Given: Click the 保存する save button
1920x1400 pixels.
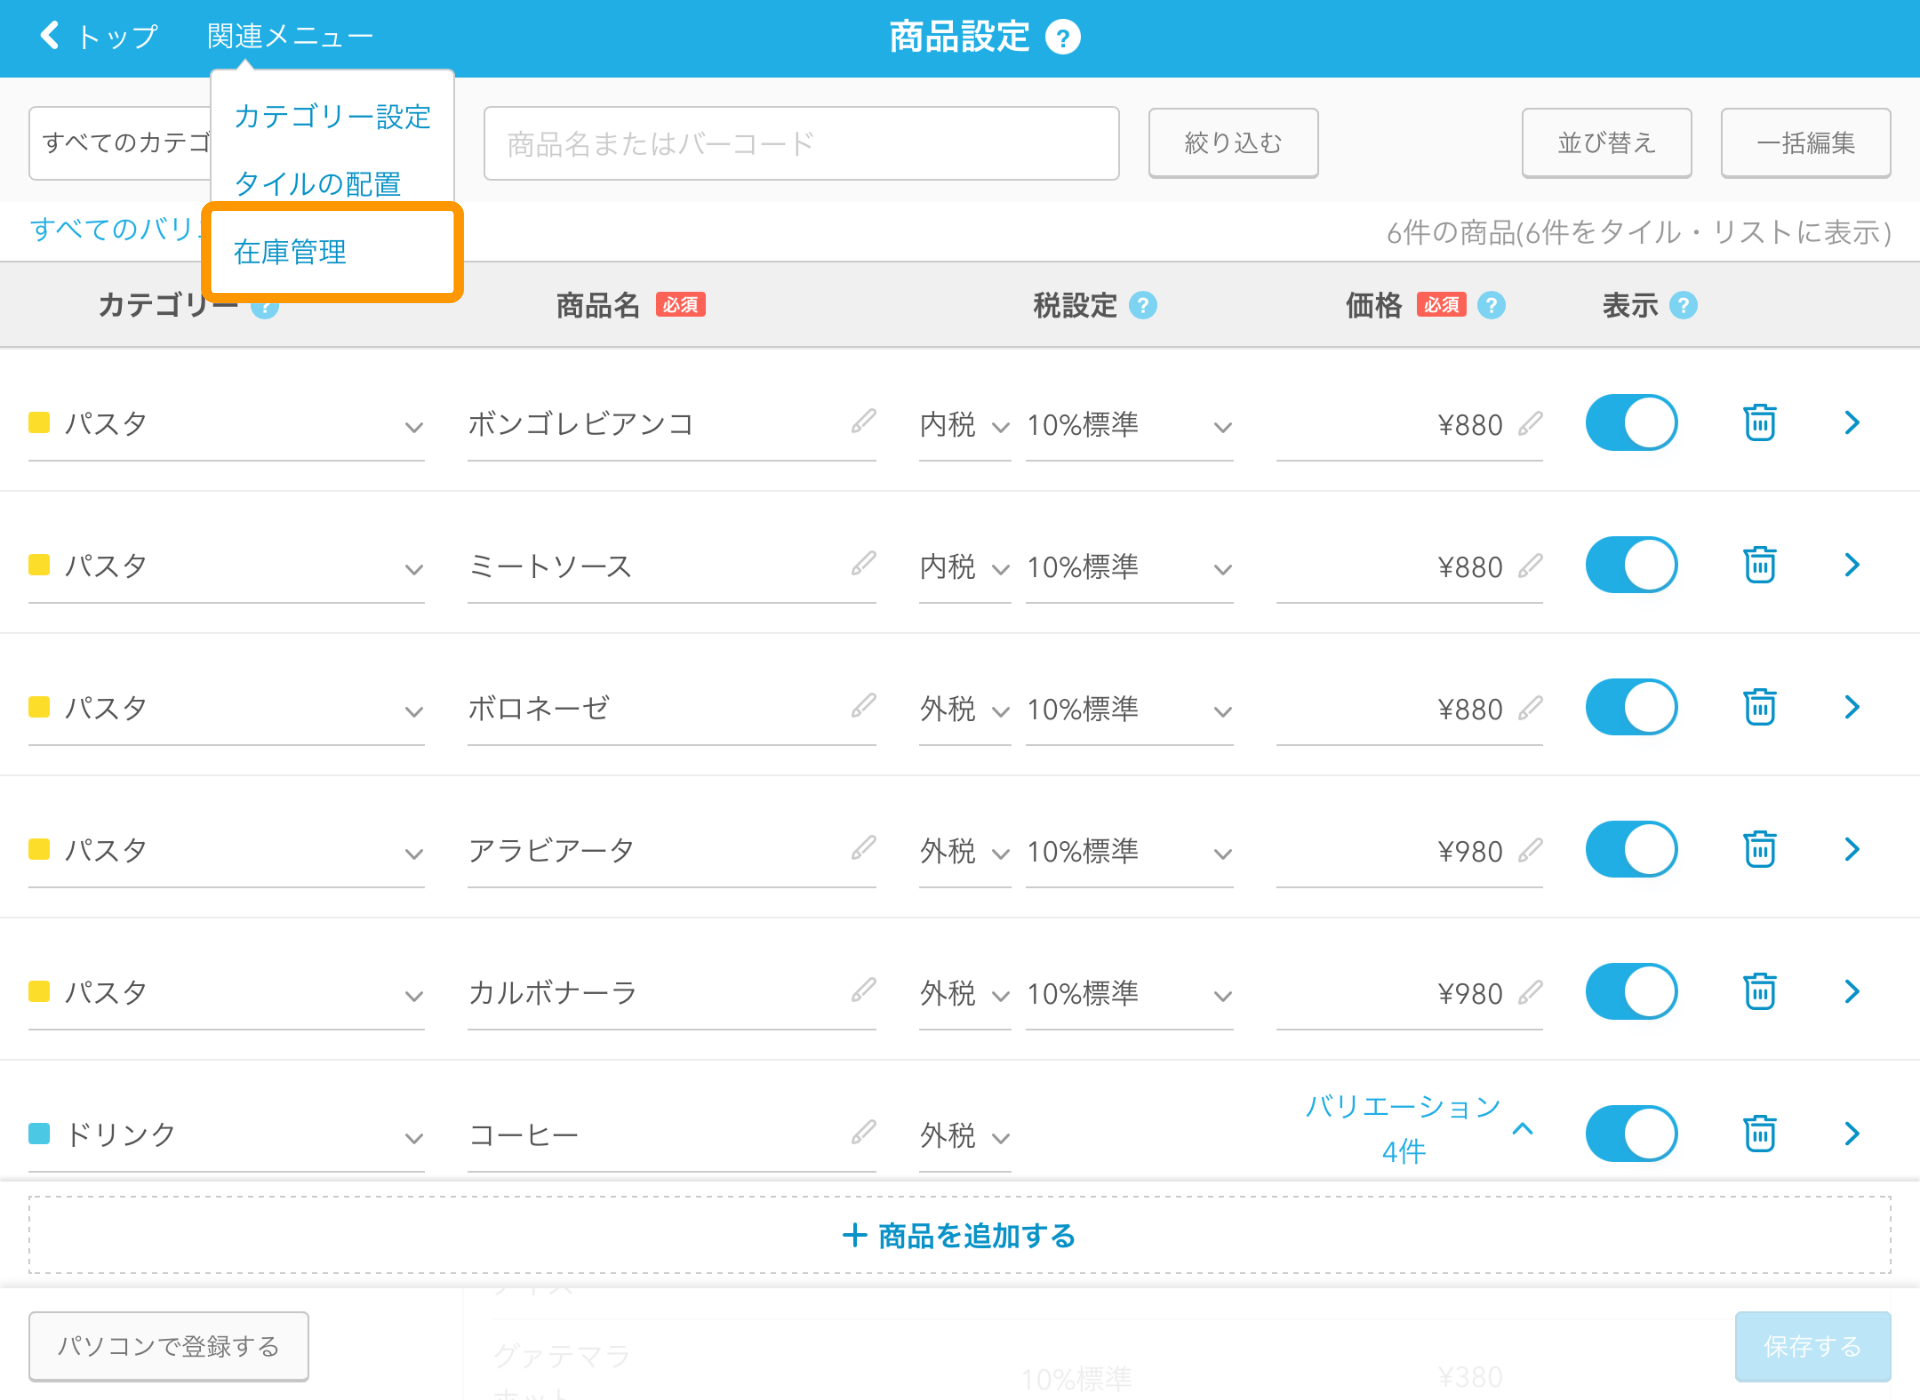Looking at the screenshot, I should pyautogui.click(x=1812, y=1346).
